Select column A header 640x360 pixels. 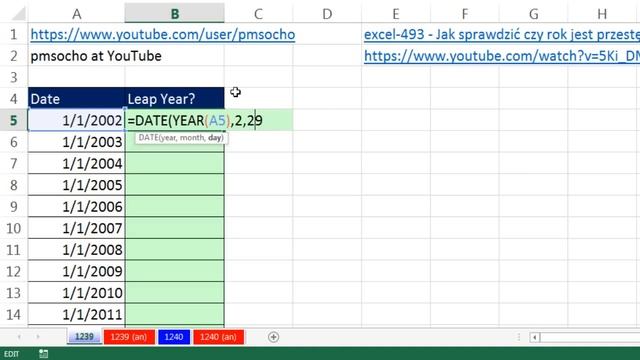76,14
